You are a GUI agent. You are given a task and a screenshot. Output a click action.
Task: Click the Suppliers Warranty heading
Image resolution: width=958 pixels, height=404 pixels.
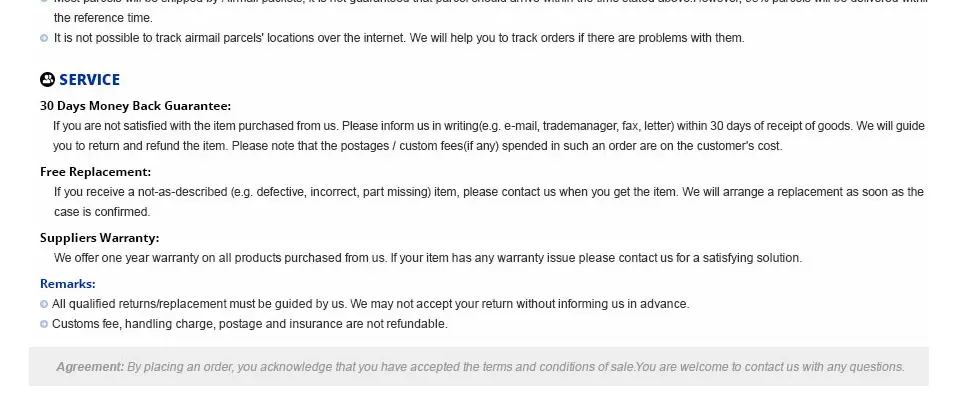[100, 238]
